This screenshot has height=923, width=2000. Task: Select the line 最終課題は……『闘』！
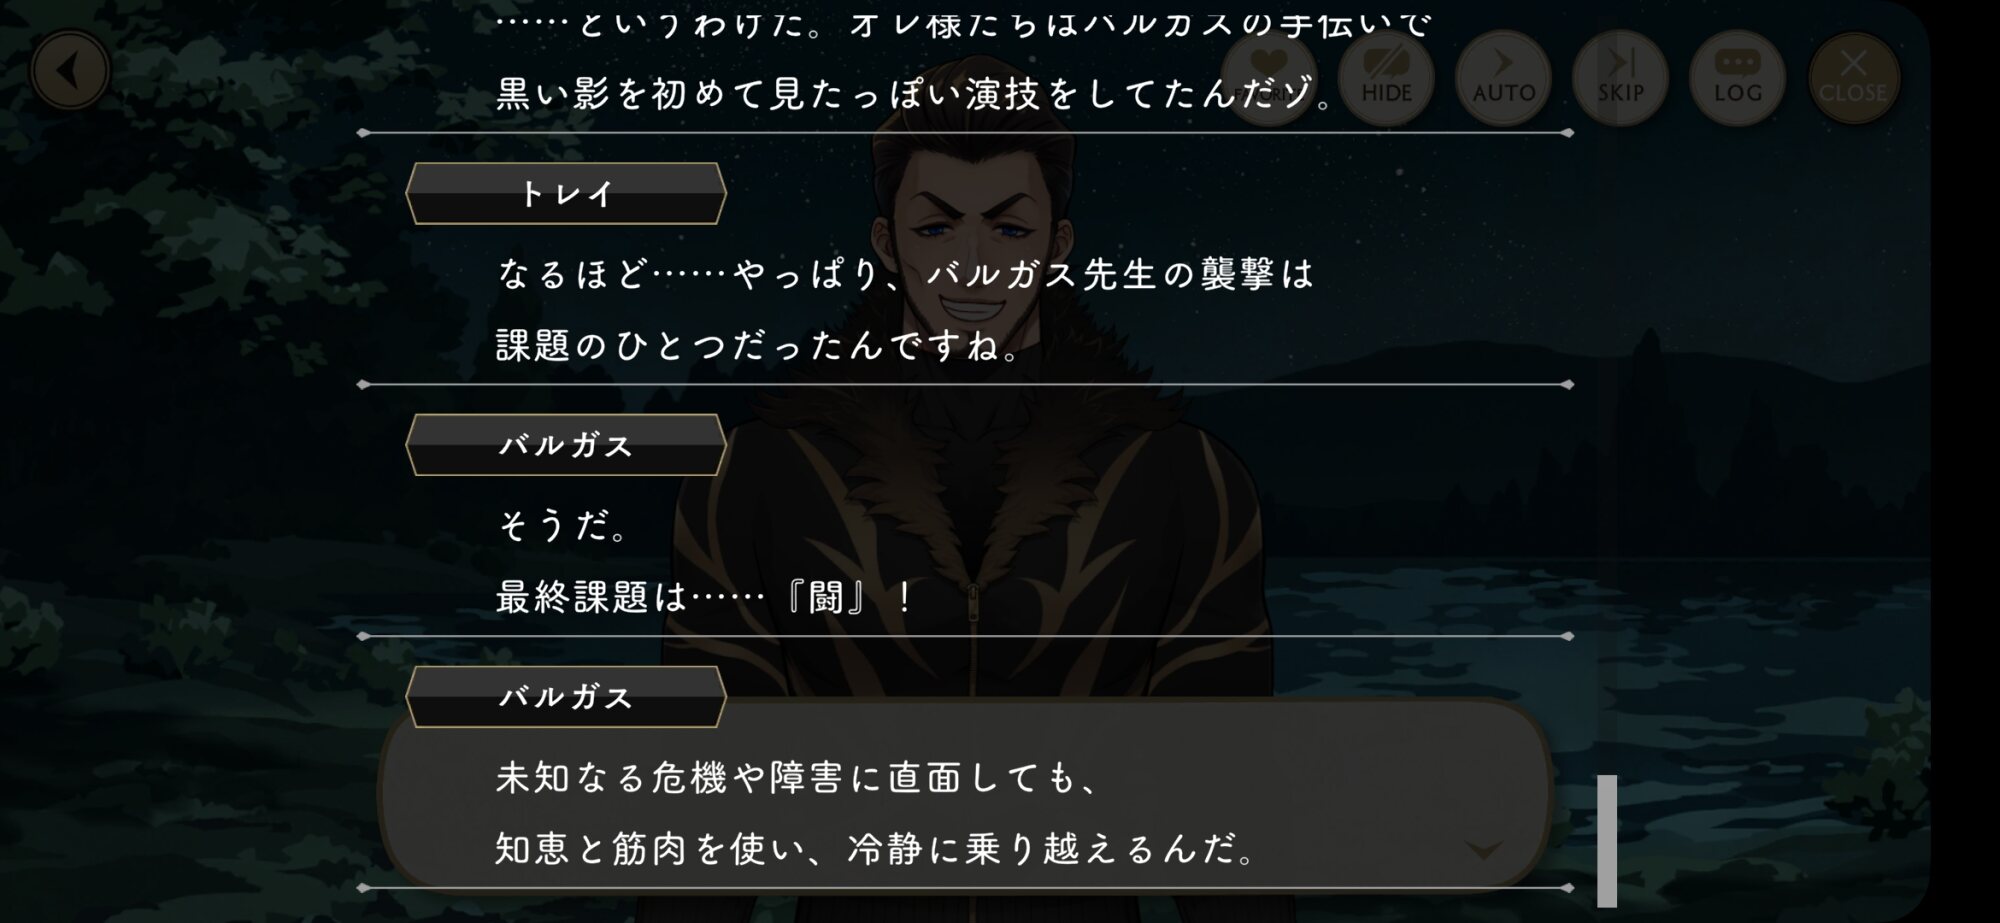(705, 598)
